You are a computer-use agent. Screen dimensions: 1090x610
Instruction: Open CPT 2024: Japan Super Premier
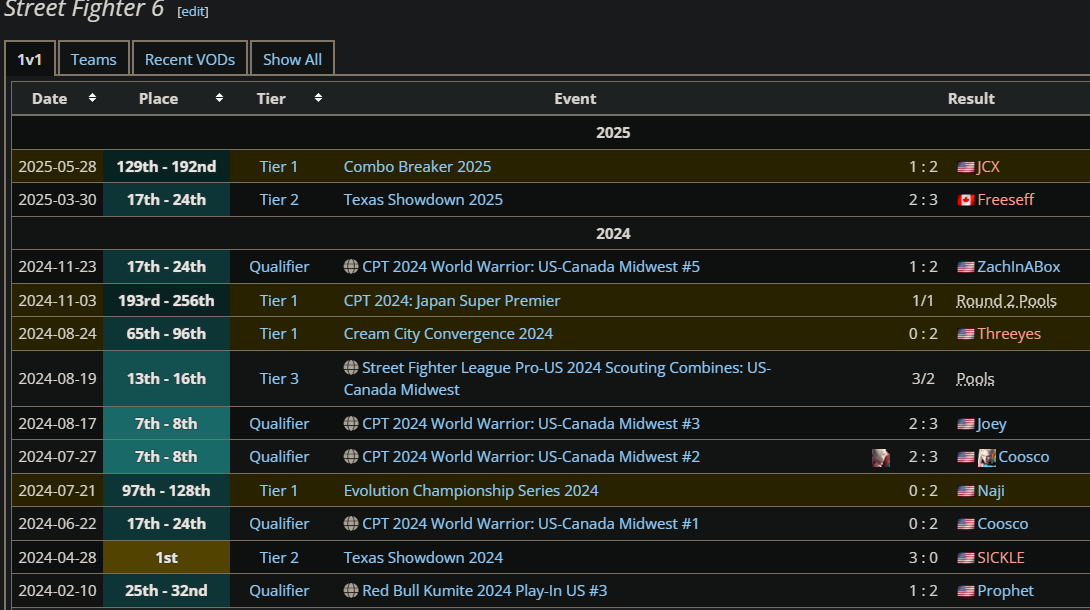[x=452, y=301]
